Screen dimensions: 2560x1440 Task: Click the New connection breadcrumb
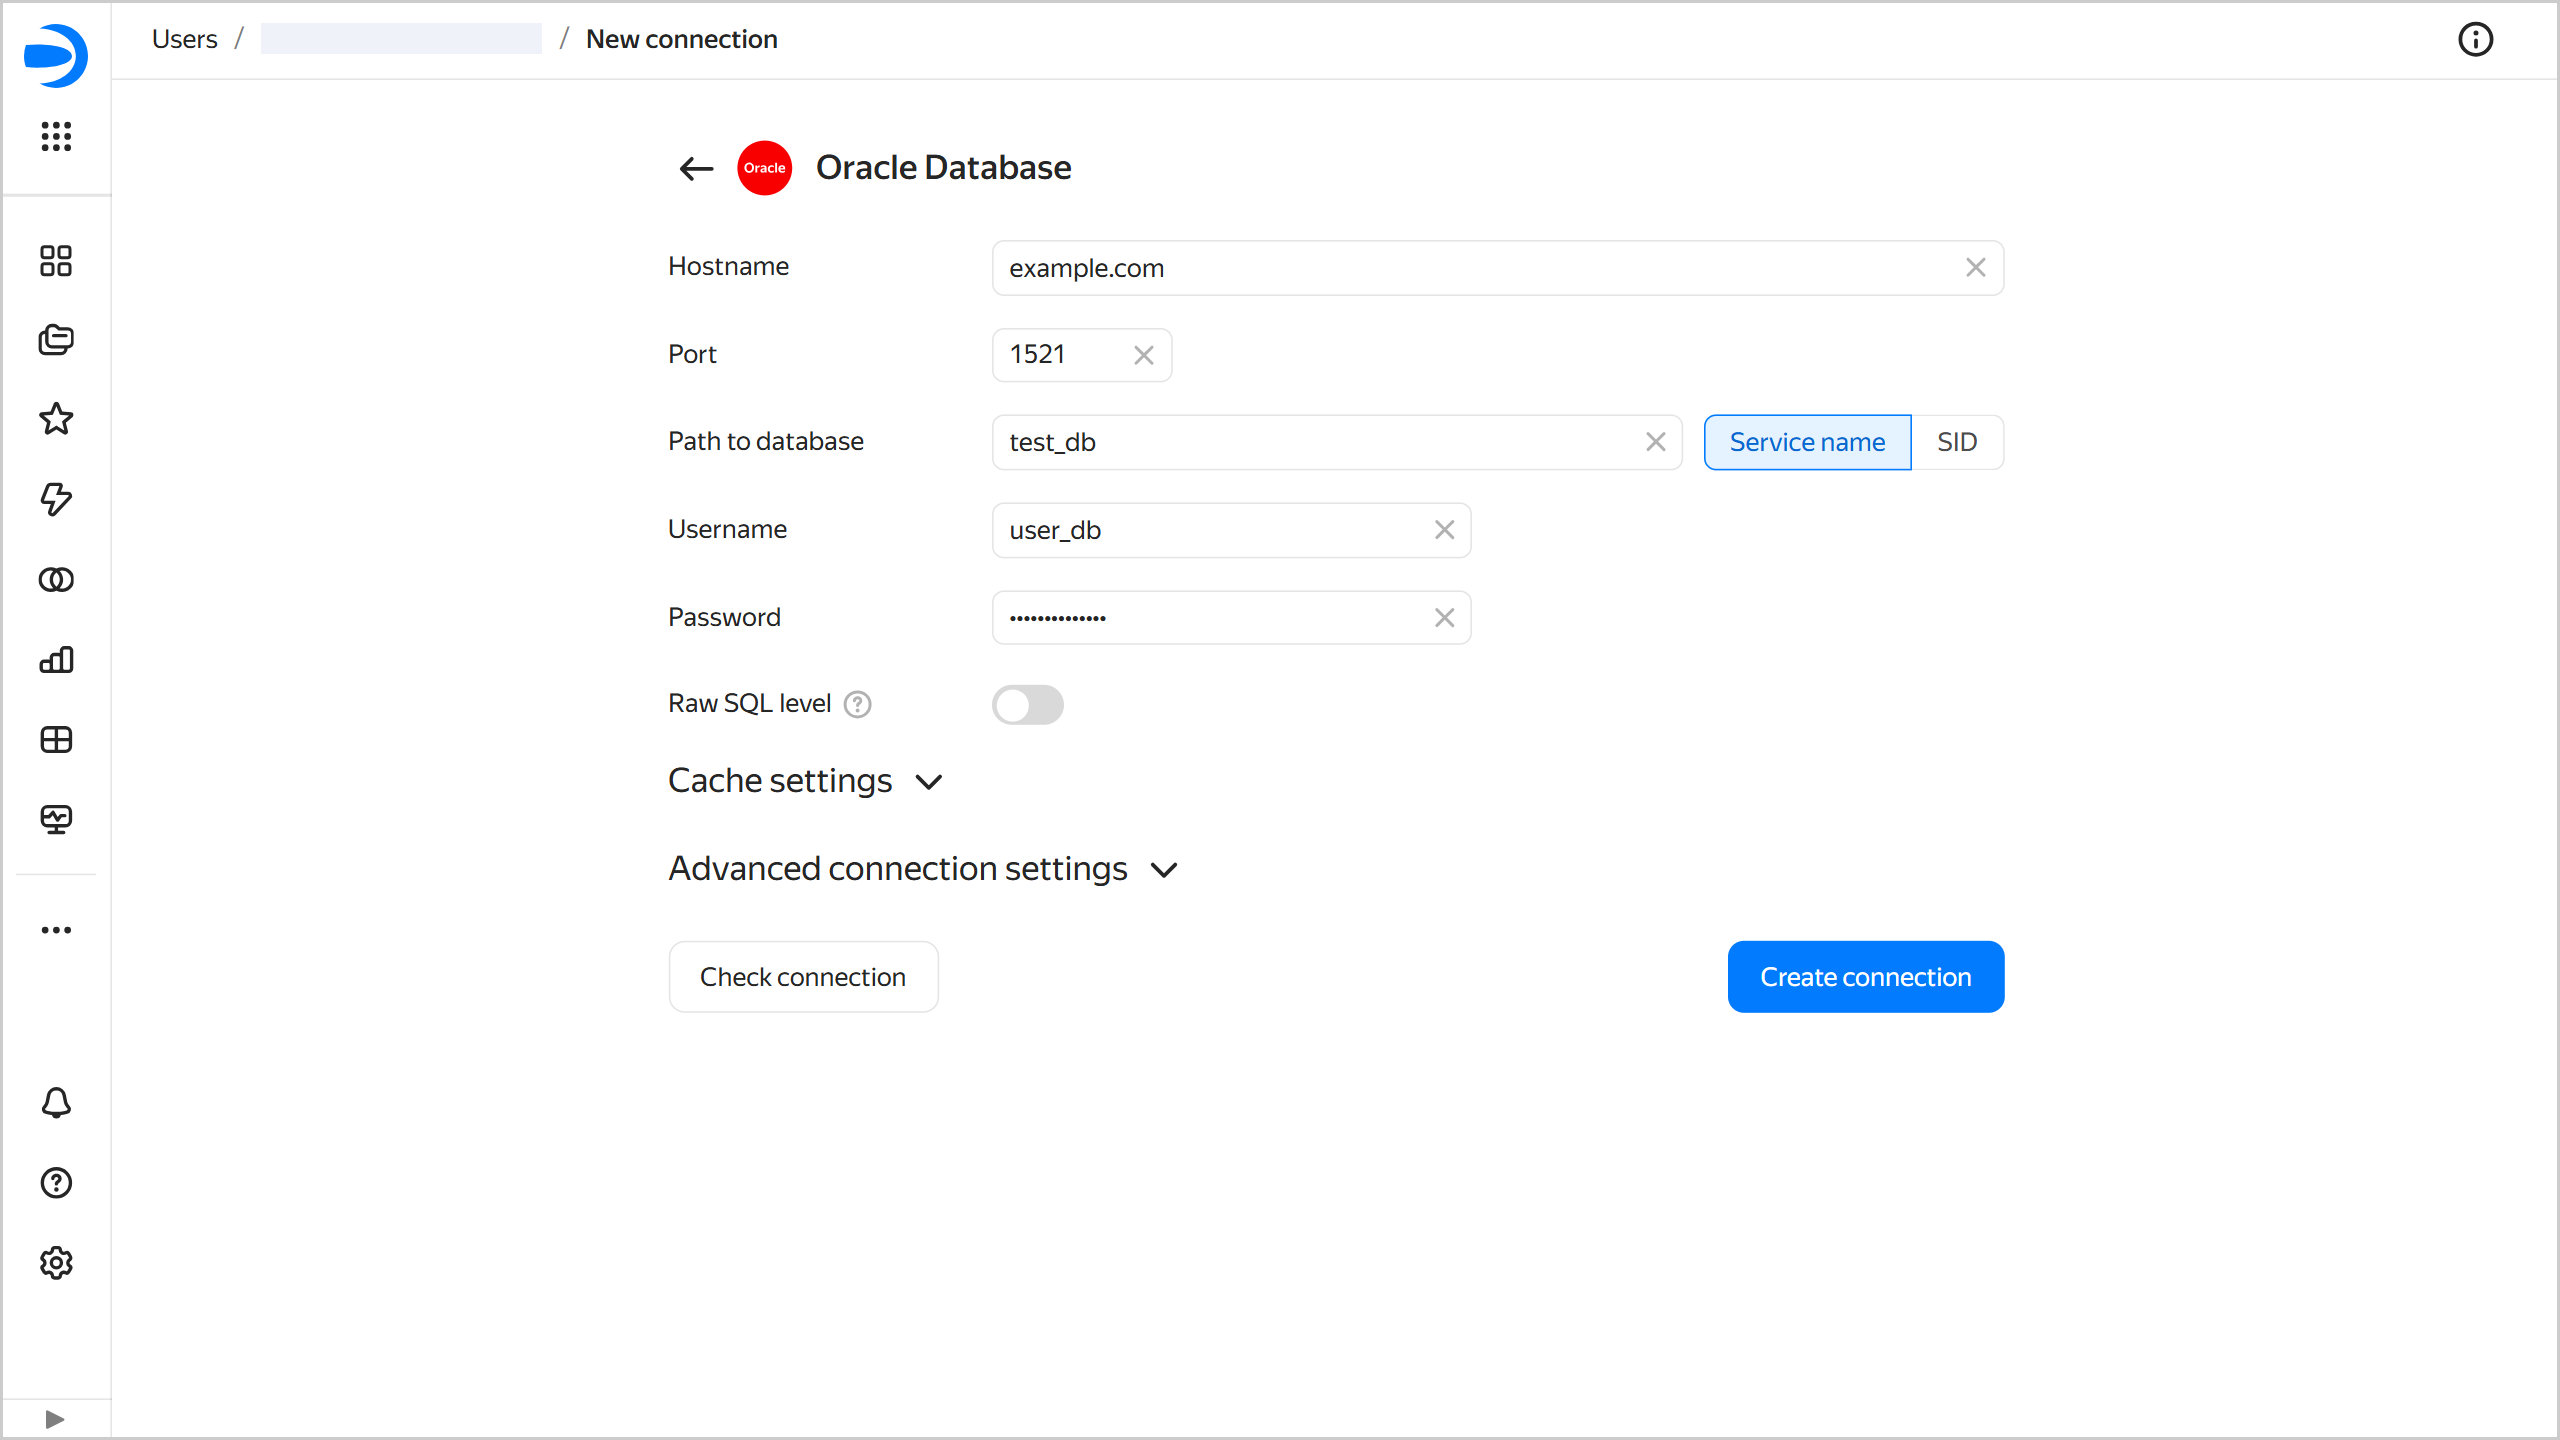point(681,39)
